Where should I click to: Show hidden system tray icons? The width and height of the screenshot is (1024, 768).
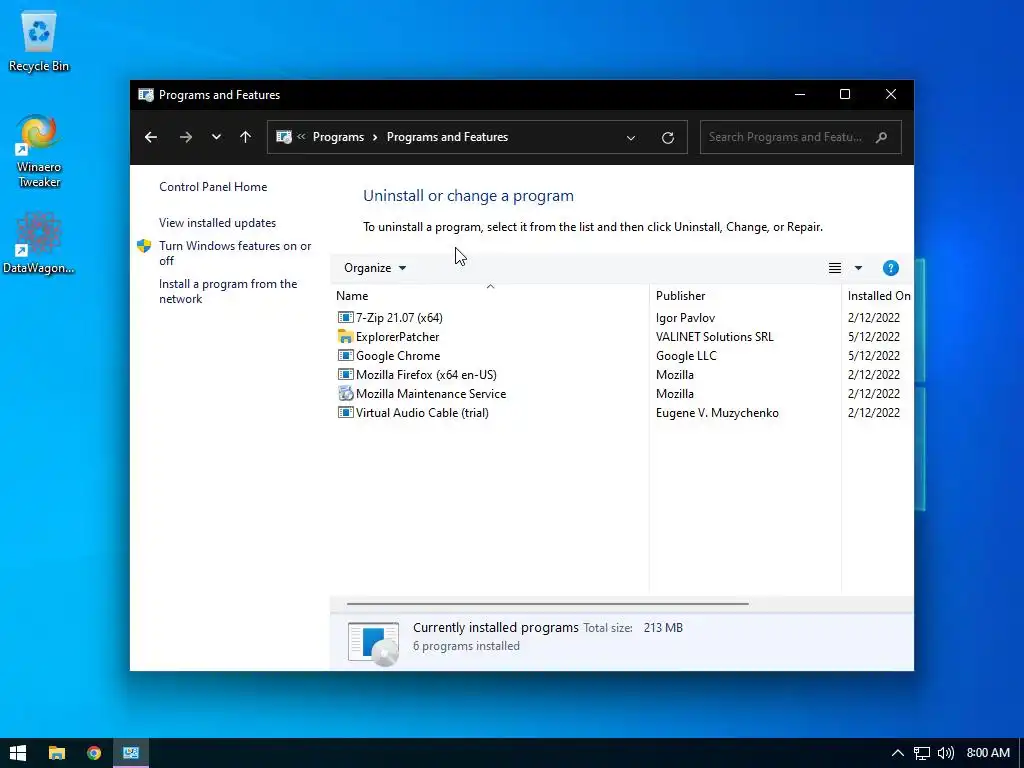coord(898,753)
